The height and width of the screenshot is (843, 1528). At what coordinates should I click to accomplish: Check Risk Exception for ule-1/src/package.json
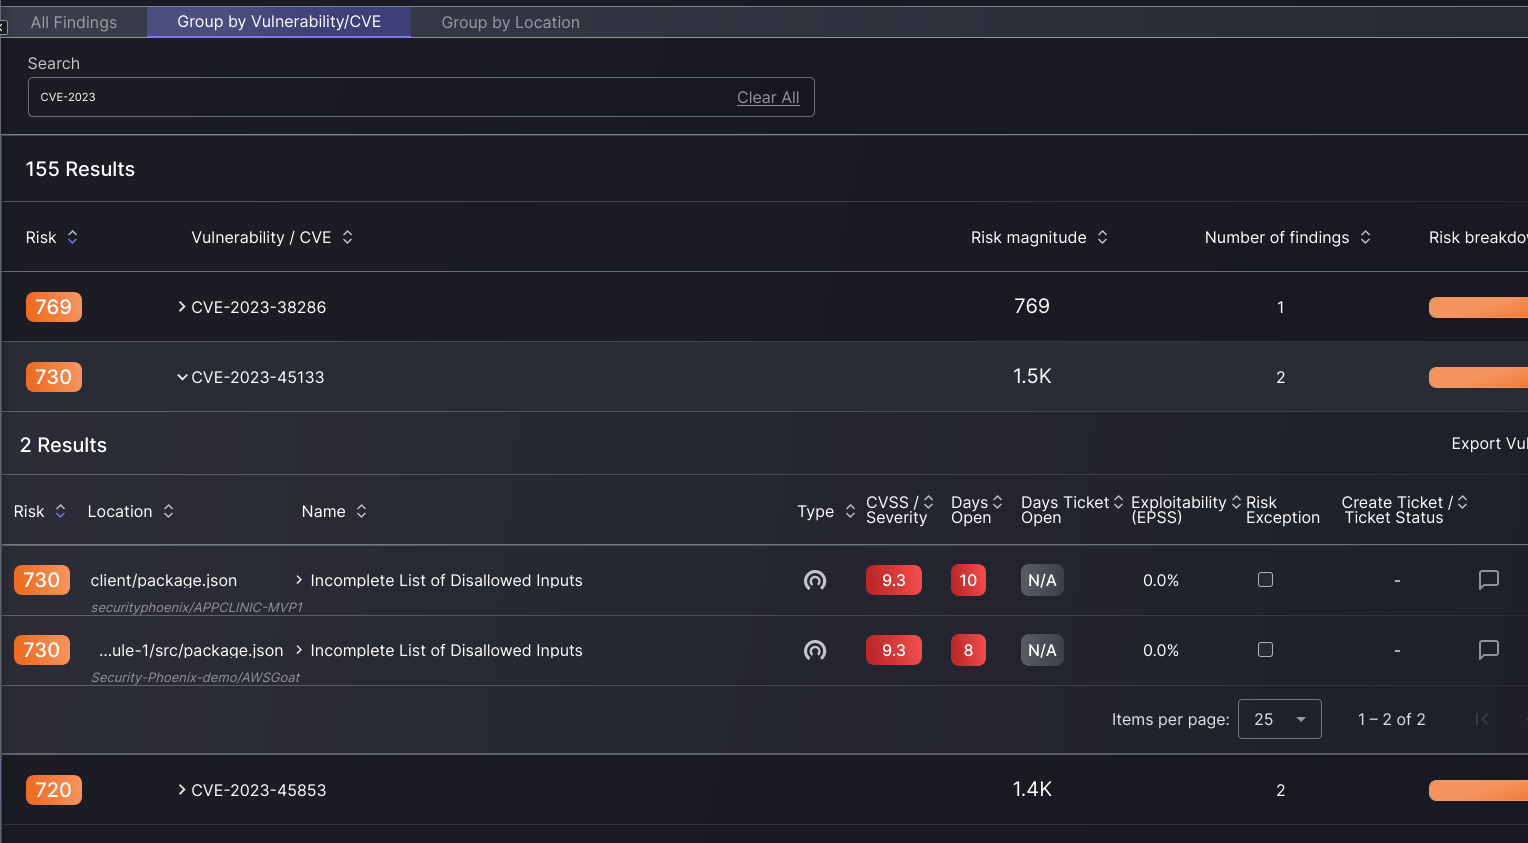1265,650
